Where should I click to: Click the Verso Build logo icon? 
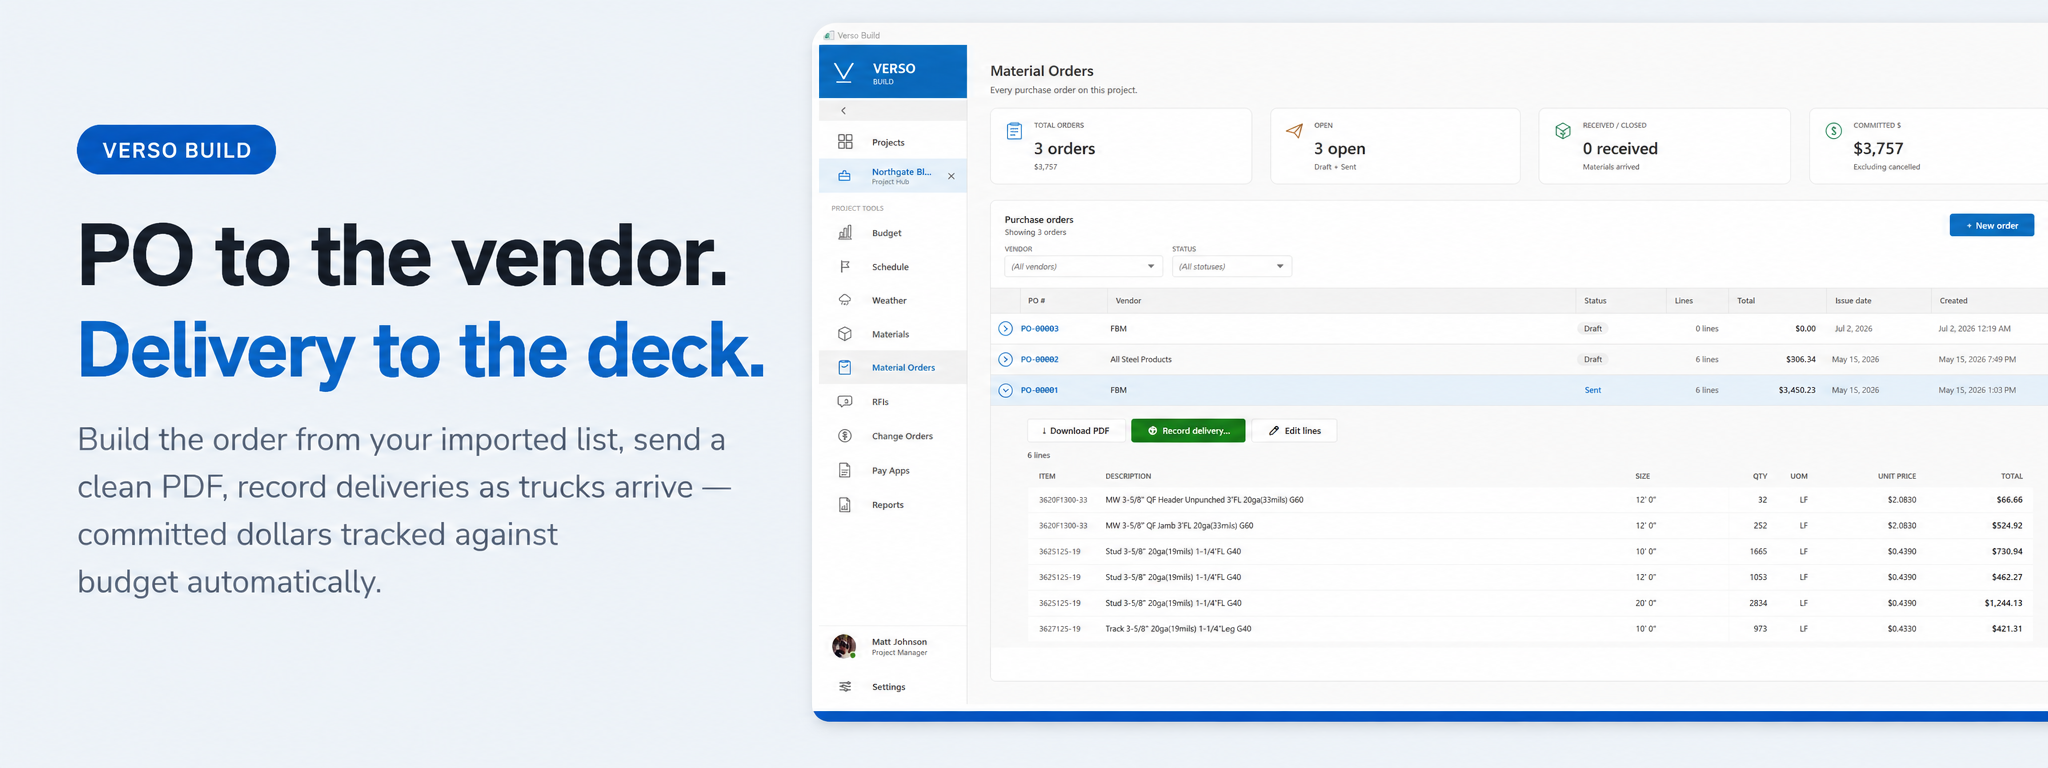click(x=844, y=72)
